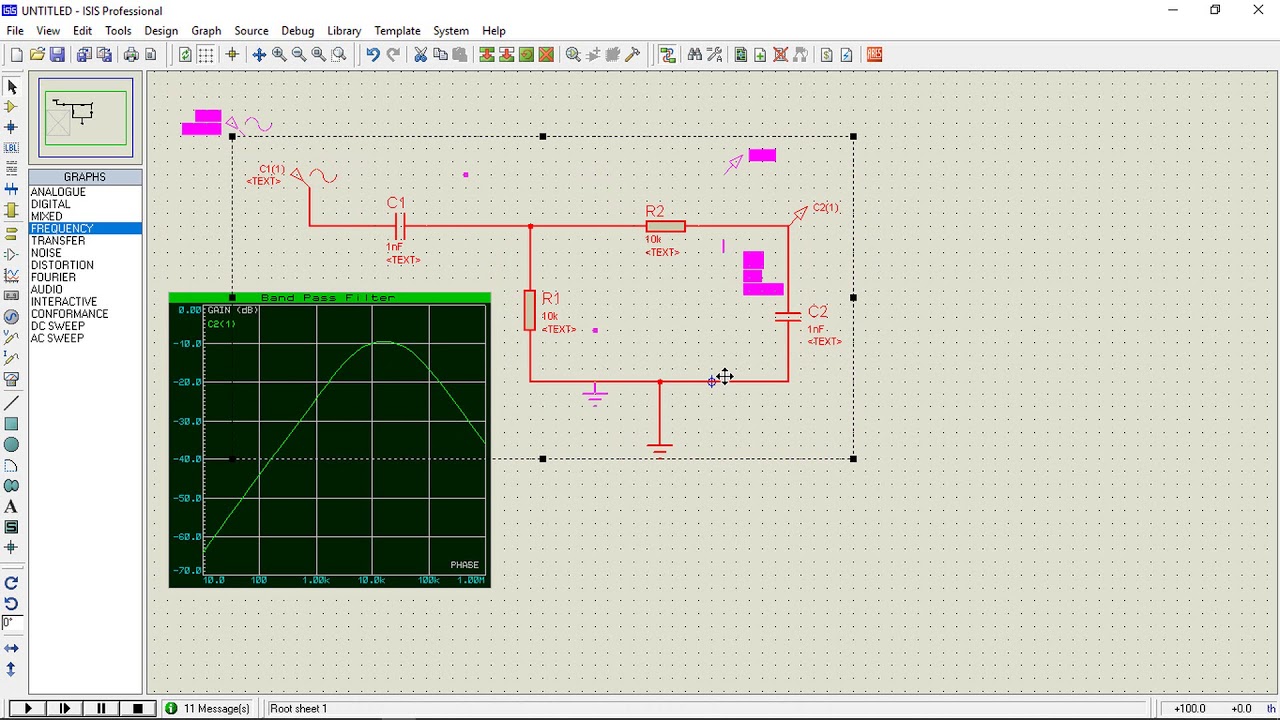Save the design with floppy icon
Screen dimensions: 1280x720
coord(57,55)
